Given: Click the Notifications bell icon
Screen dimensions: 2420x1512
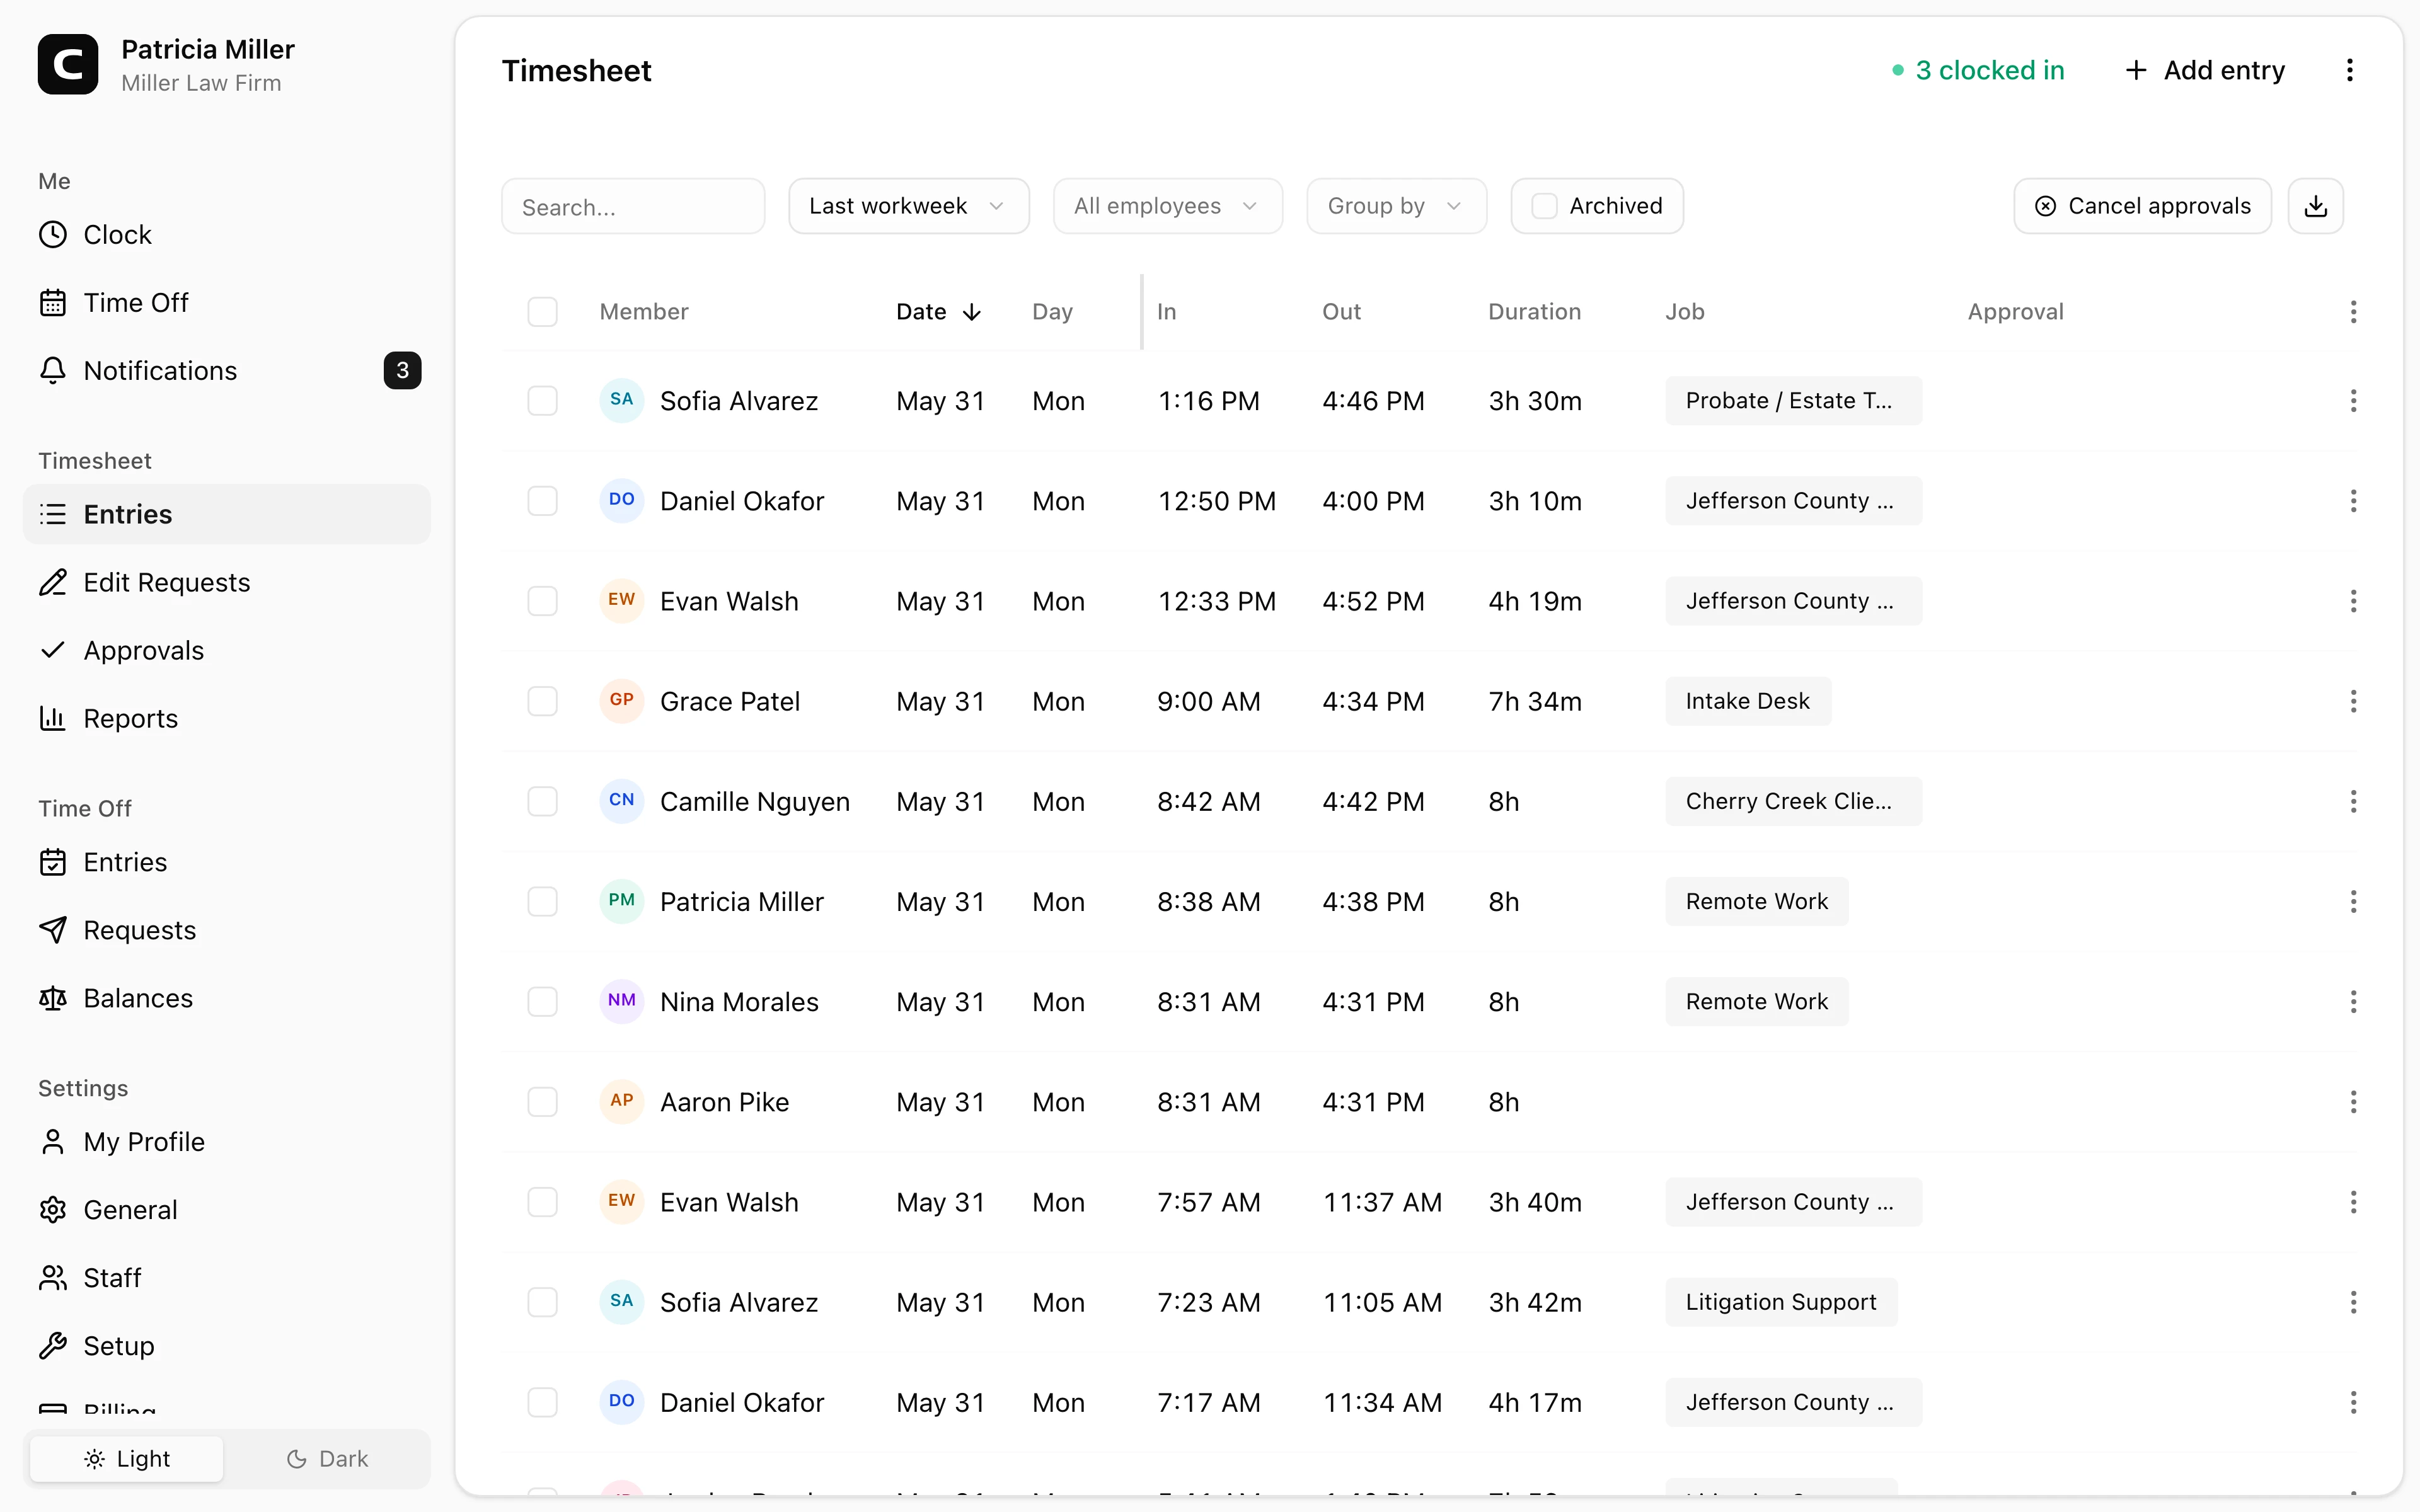Looking at the screenshot, I should click(x=53, y=371).
